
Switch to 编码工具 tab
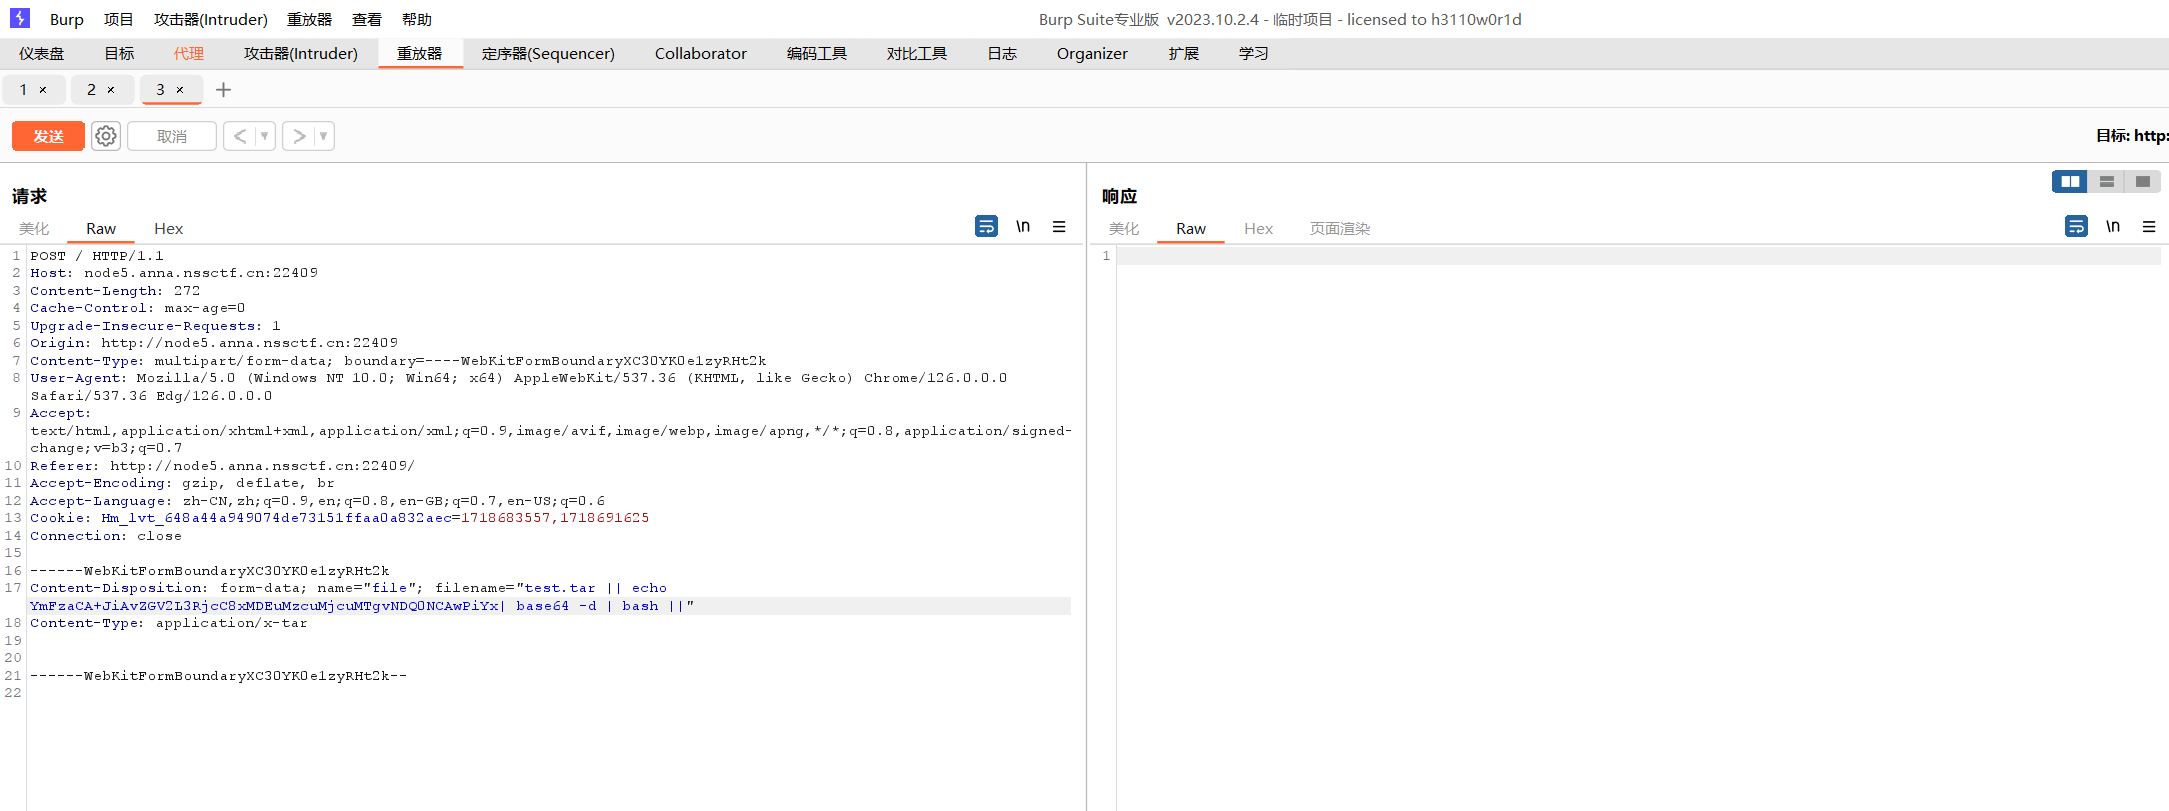click(x=817, y=53)
